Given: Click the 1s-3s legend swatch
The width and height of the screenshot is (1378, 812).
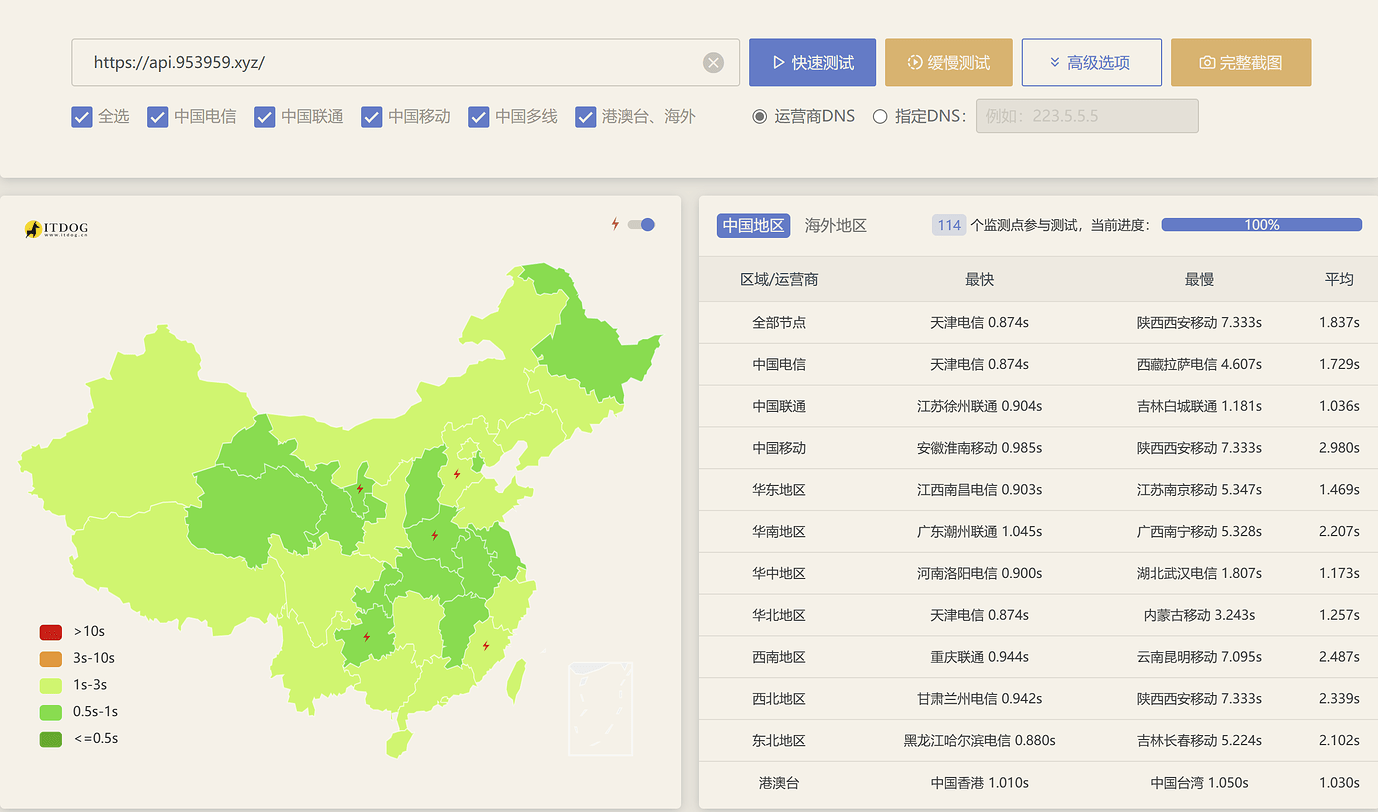Looking at the screenshot, I should (x=51, y=686).
